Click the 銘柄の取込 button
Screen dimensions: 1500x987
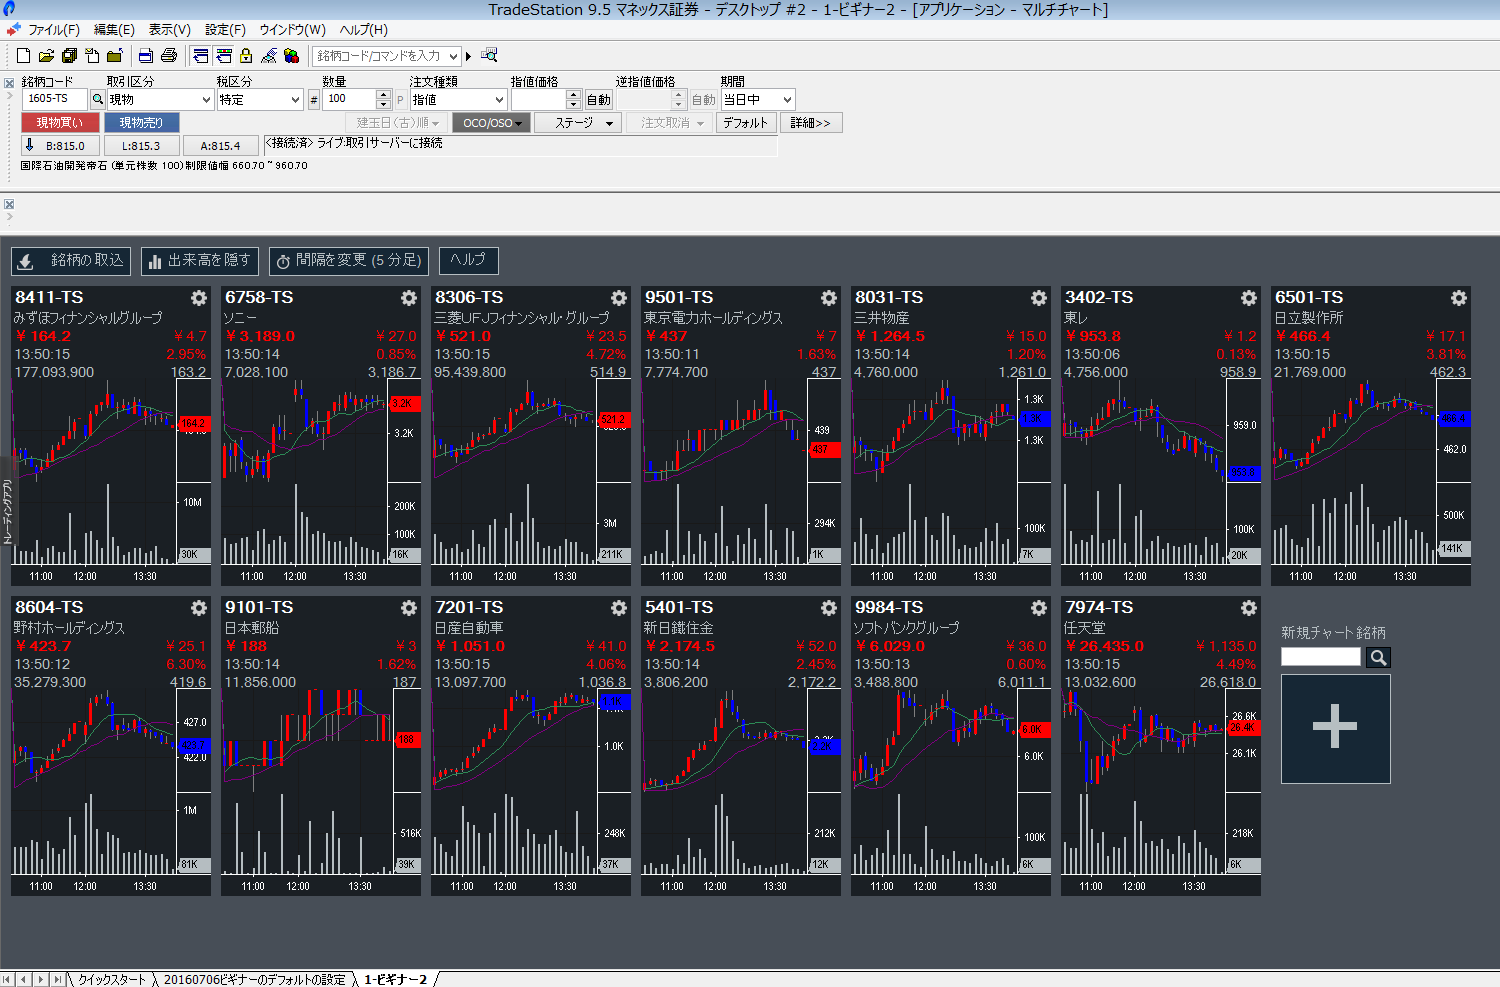click(x=71, y=261)
